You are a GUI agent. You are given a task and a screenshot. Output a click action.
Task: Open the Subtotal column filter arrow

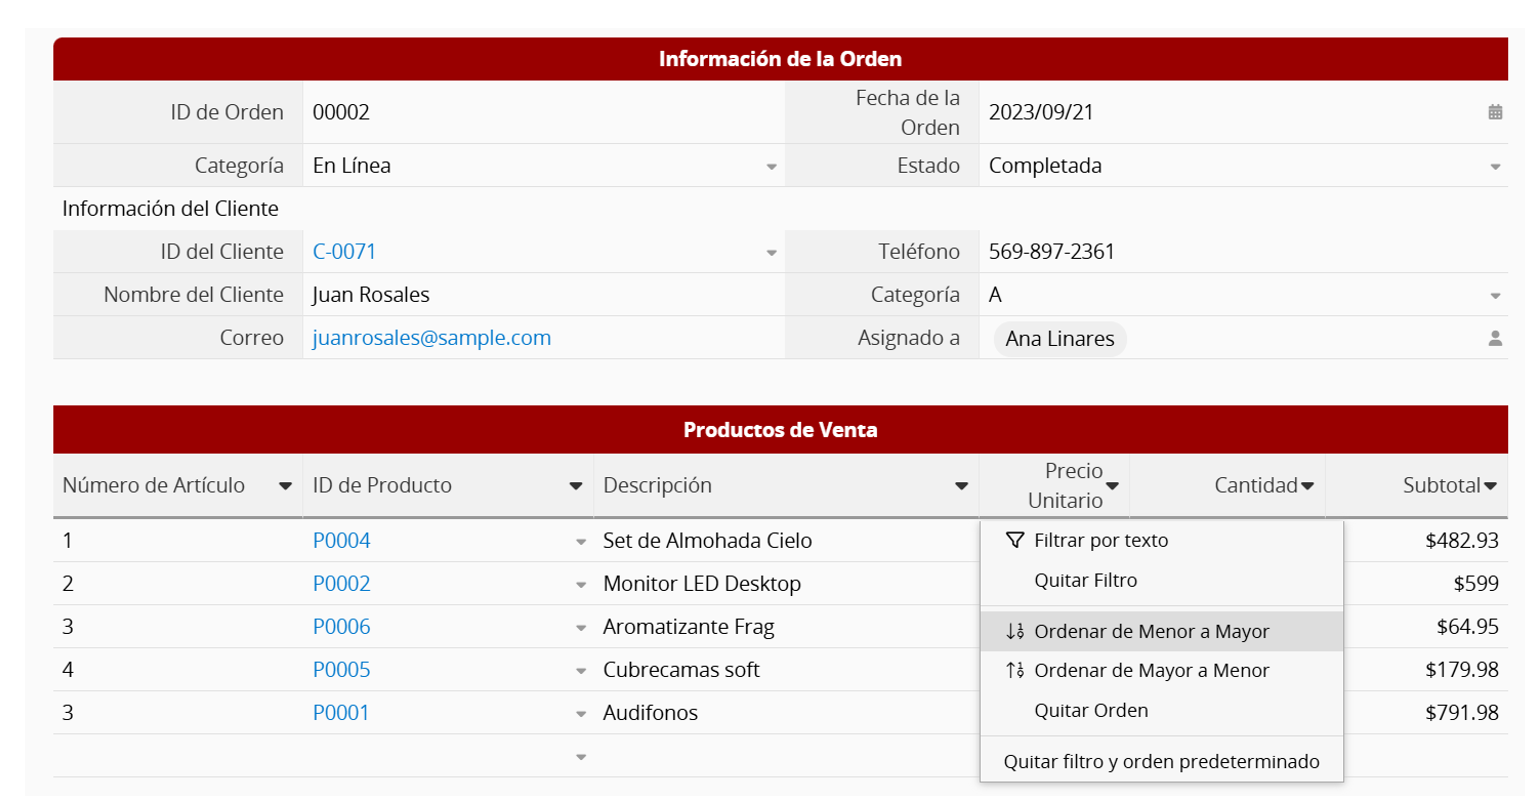point(1490,486)
